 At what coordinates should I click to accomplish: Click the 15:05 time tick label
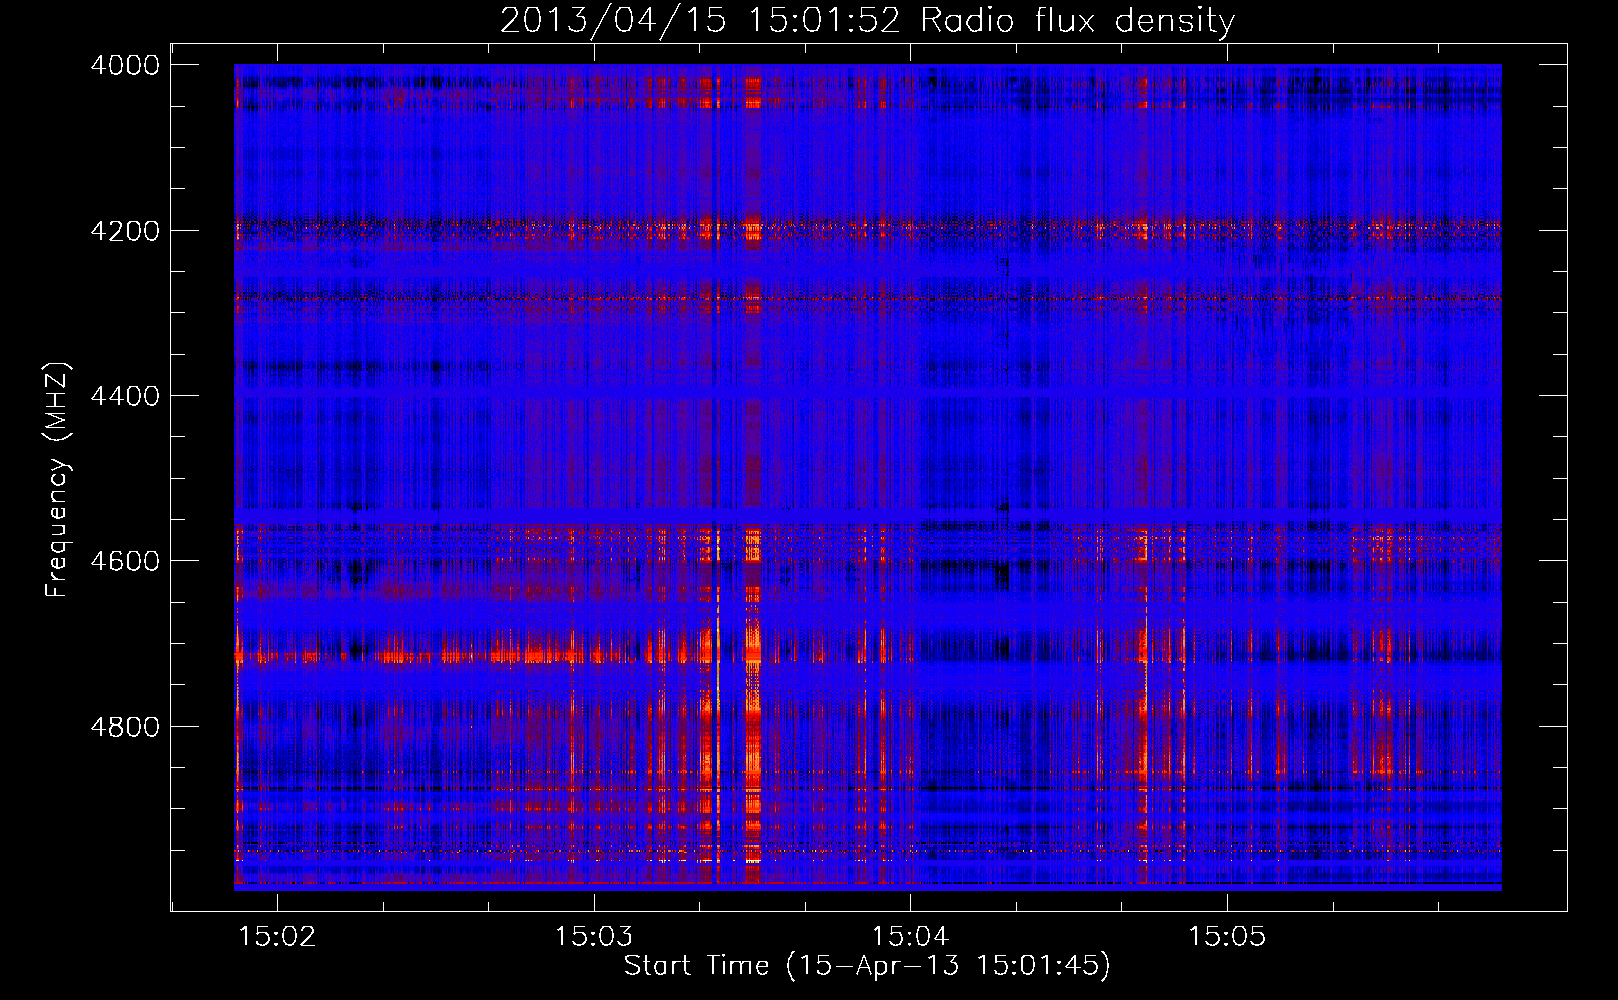(x=1226, y=937)
